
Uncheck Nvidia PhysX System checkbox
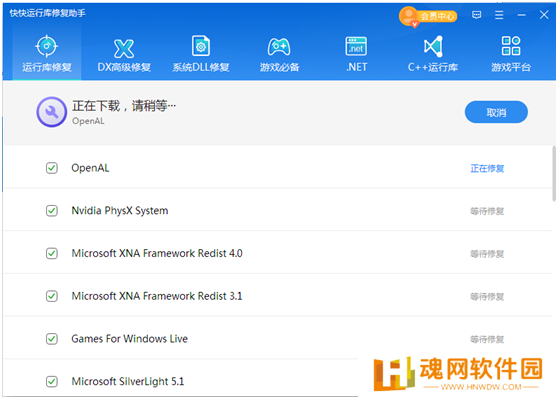pos(52,210)
